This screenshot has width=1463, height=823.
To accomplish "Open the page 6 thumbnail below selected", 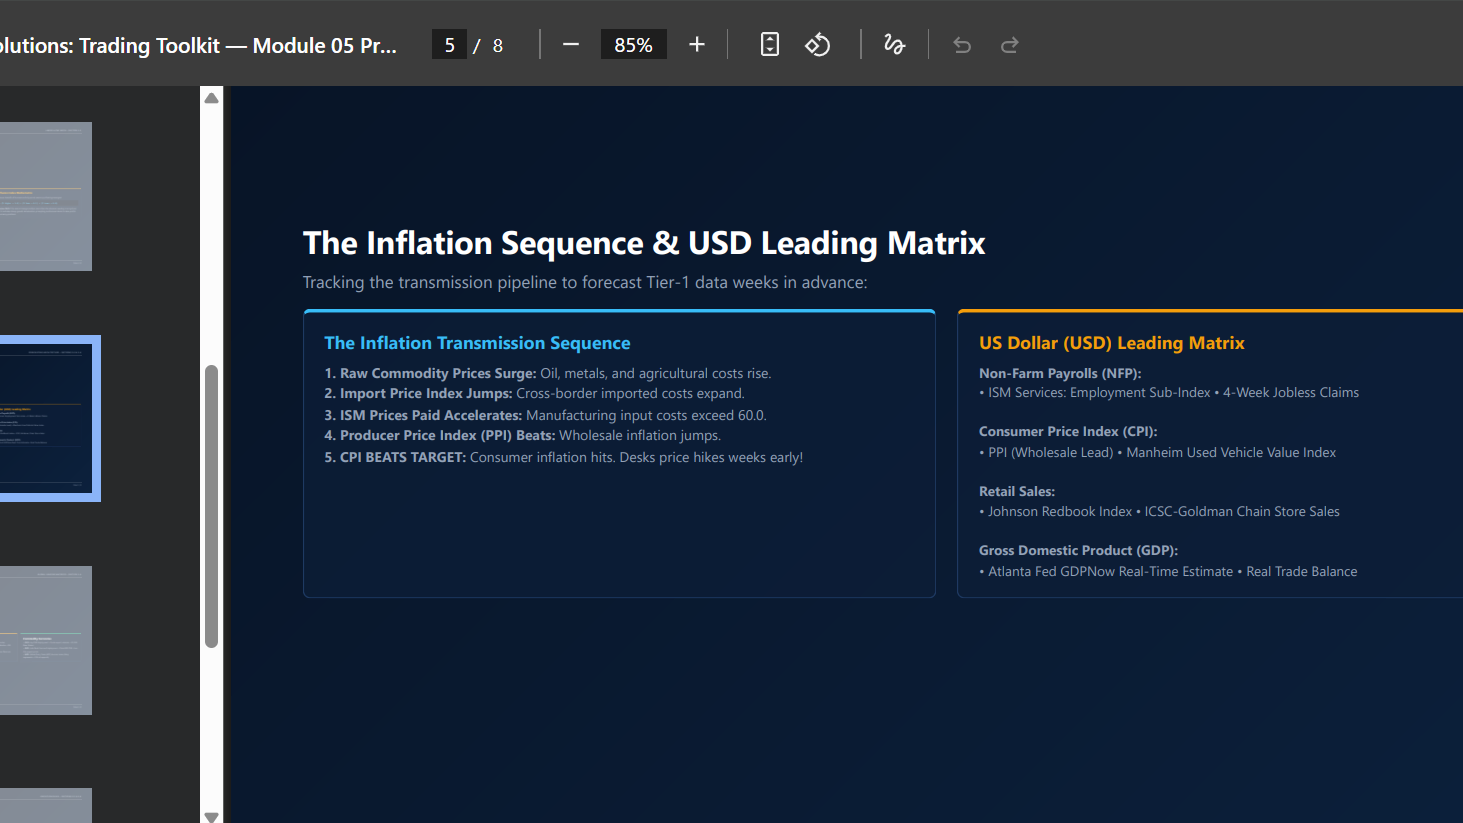I will [x=46, y=640].
